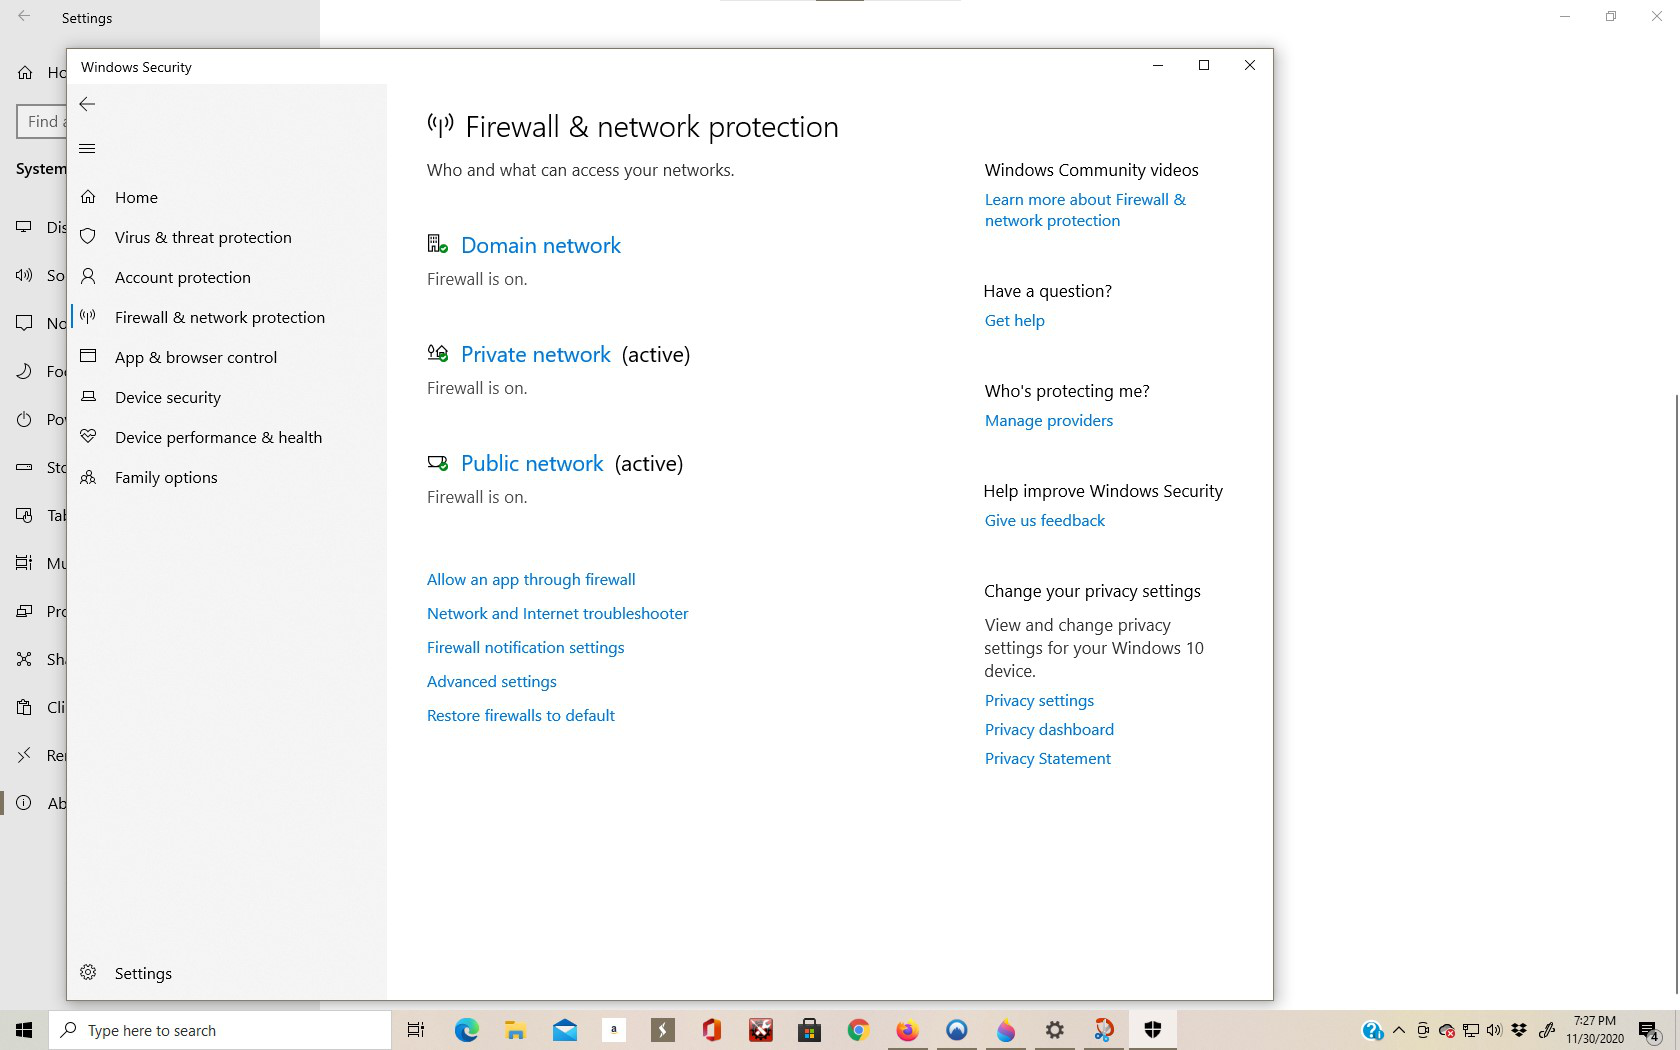Open File Explorer from taskbar
Image resolution: width=1680 pixels, height=1050 pixels.
coord(516,1030)
